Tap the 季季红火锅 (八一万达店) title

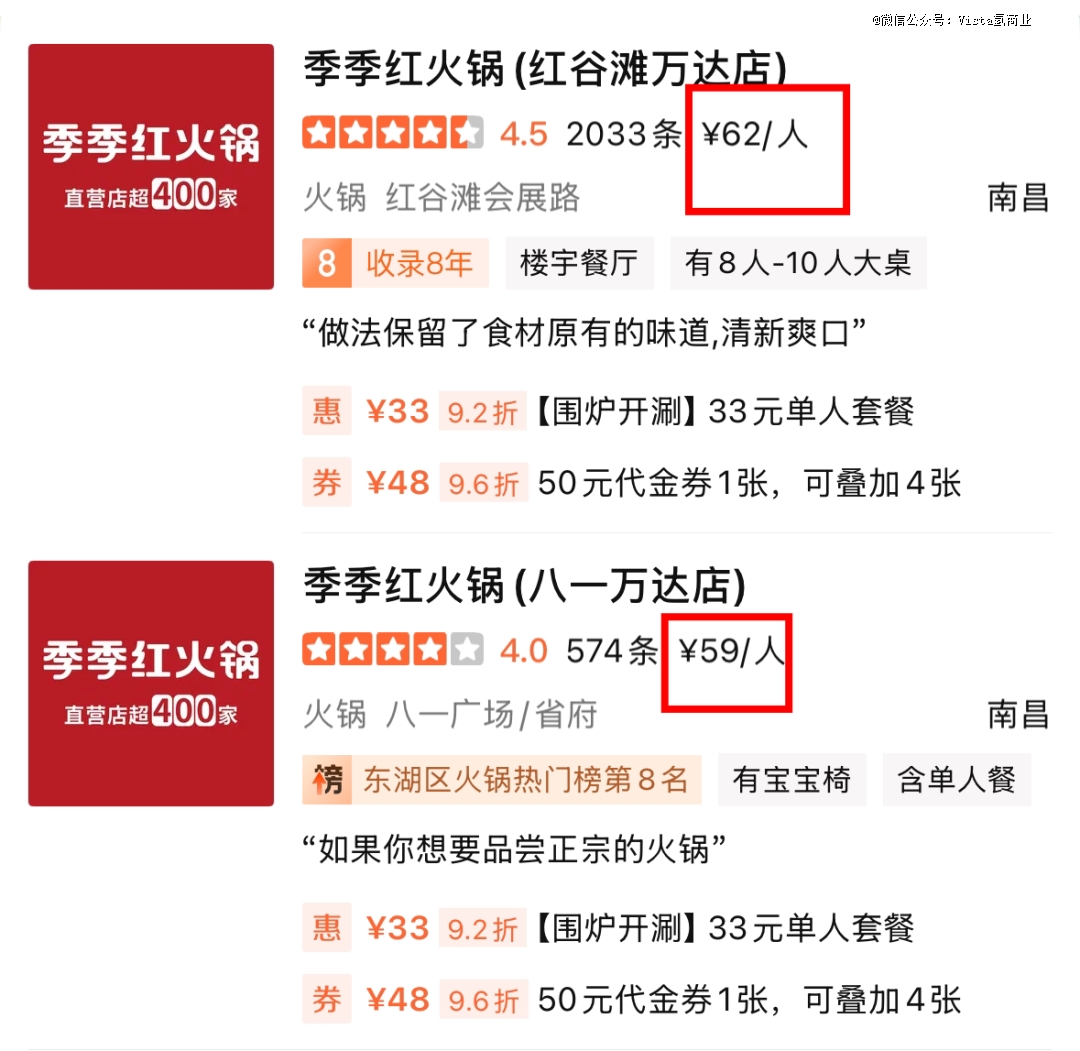524,585
